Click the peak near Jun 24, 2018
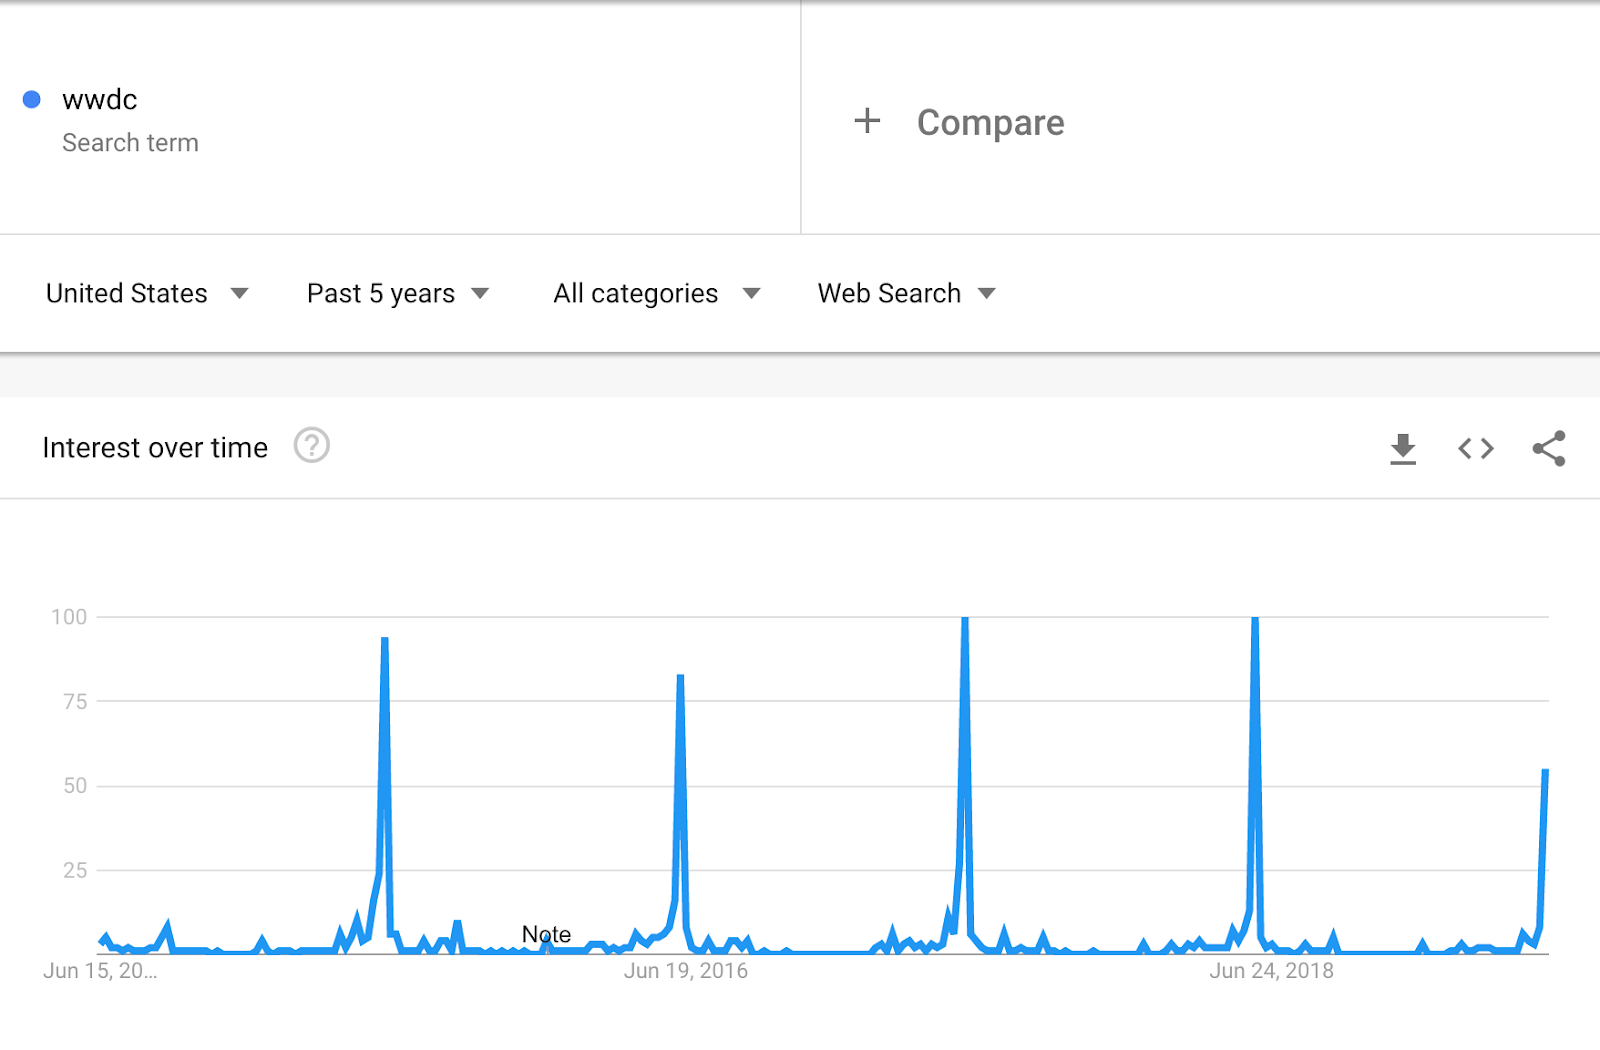 (x=1255, y=619)
